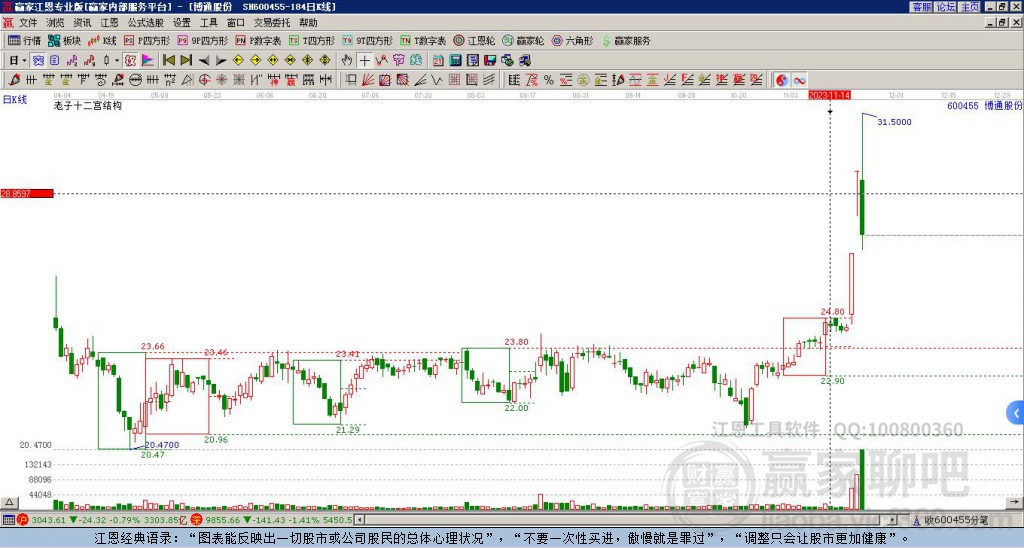
Task: Open the 设置 menu
Action: point(182,23)
